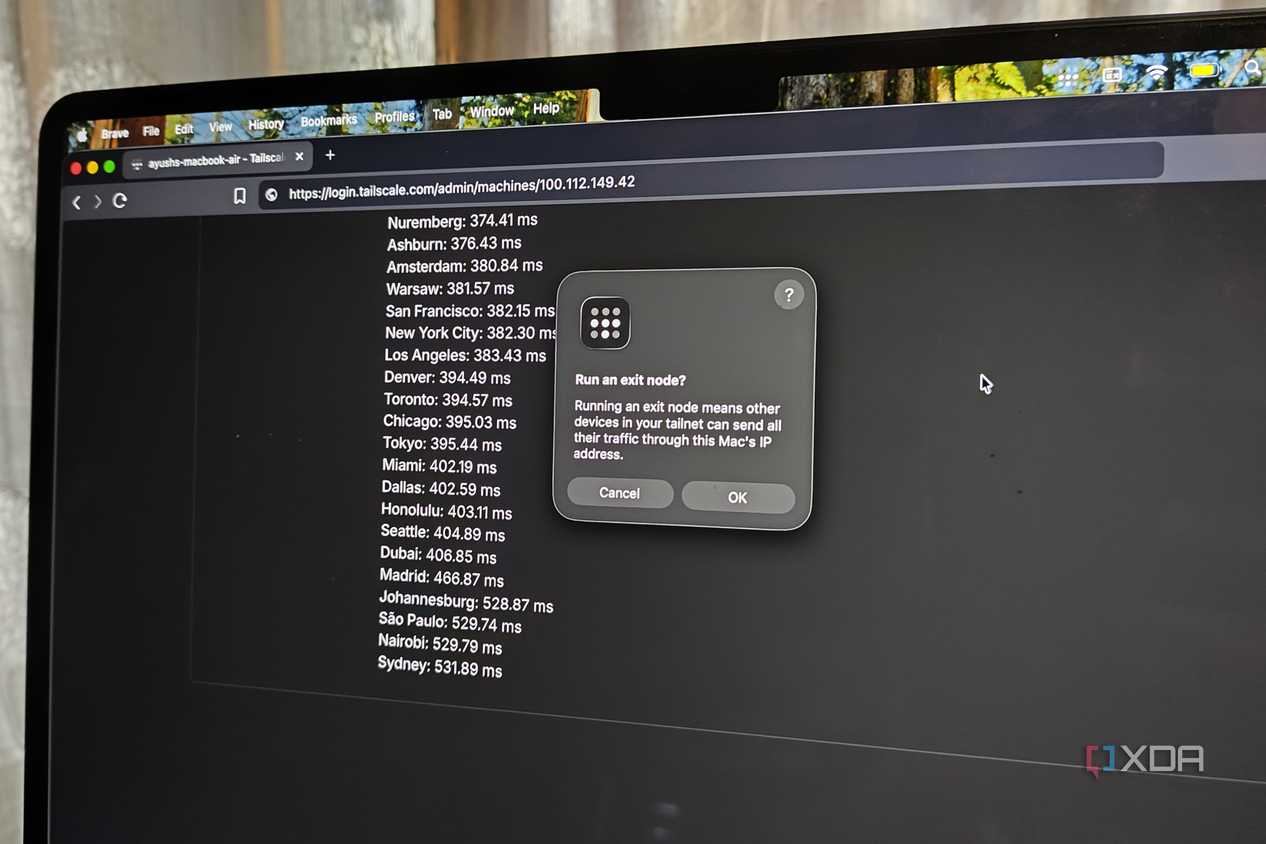Cancel the exit node dialog
The height and width of the screenshot is (844, 1266).
pos(620,493)
